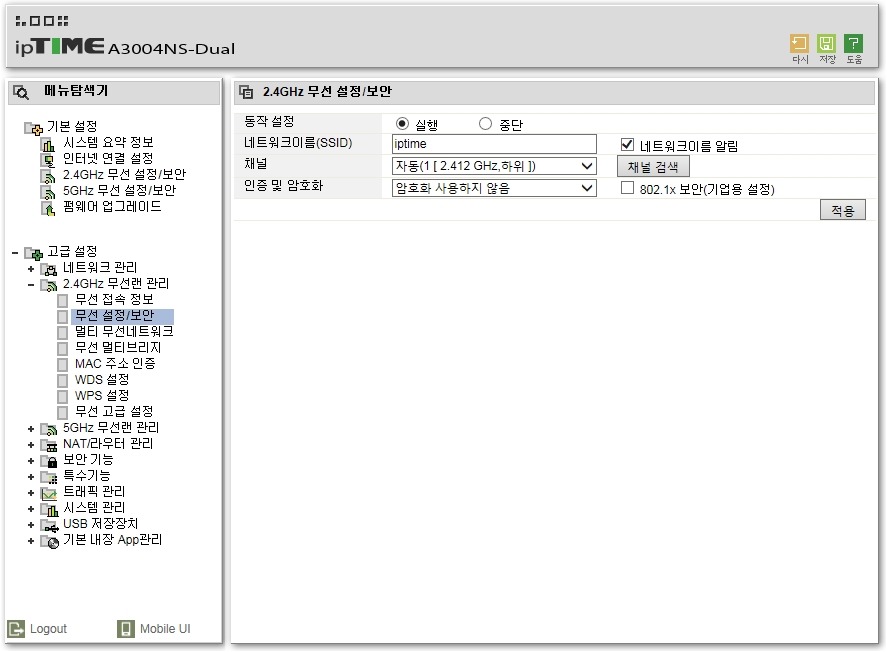This screenshot has width=887, height=652.
Task: Expand the 기본 내장 App관리 plus sign
Action: 31,542
